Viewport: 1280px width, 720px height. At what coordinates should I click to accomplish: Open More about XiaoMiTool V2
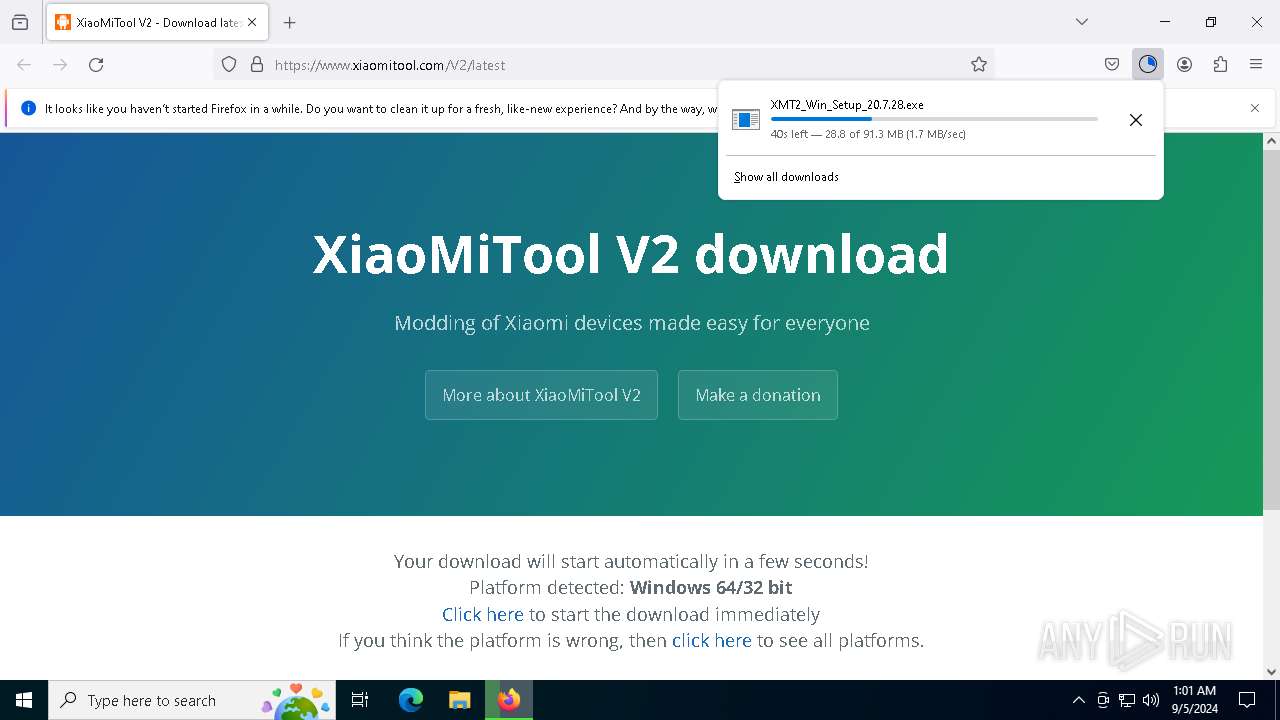pyautogui.click(x=541, y=395)
